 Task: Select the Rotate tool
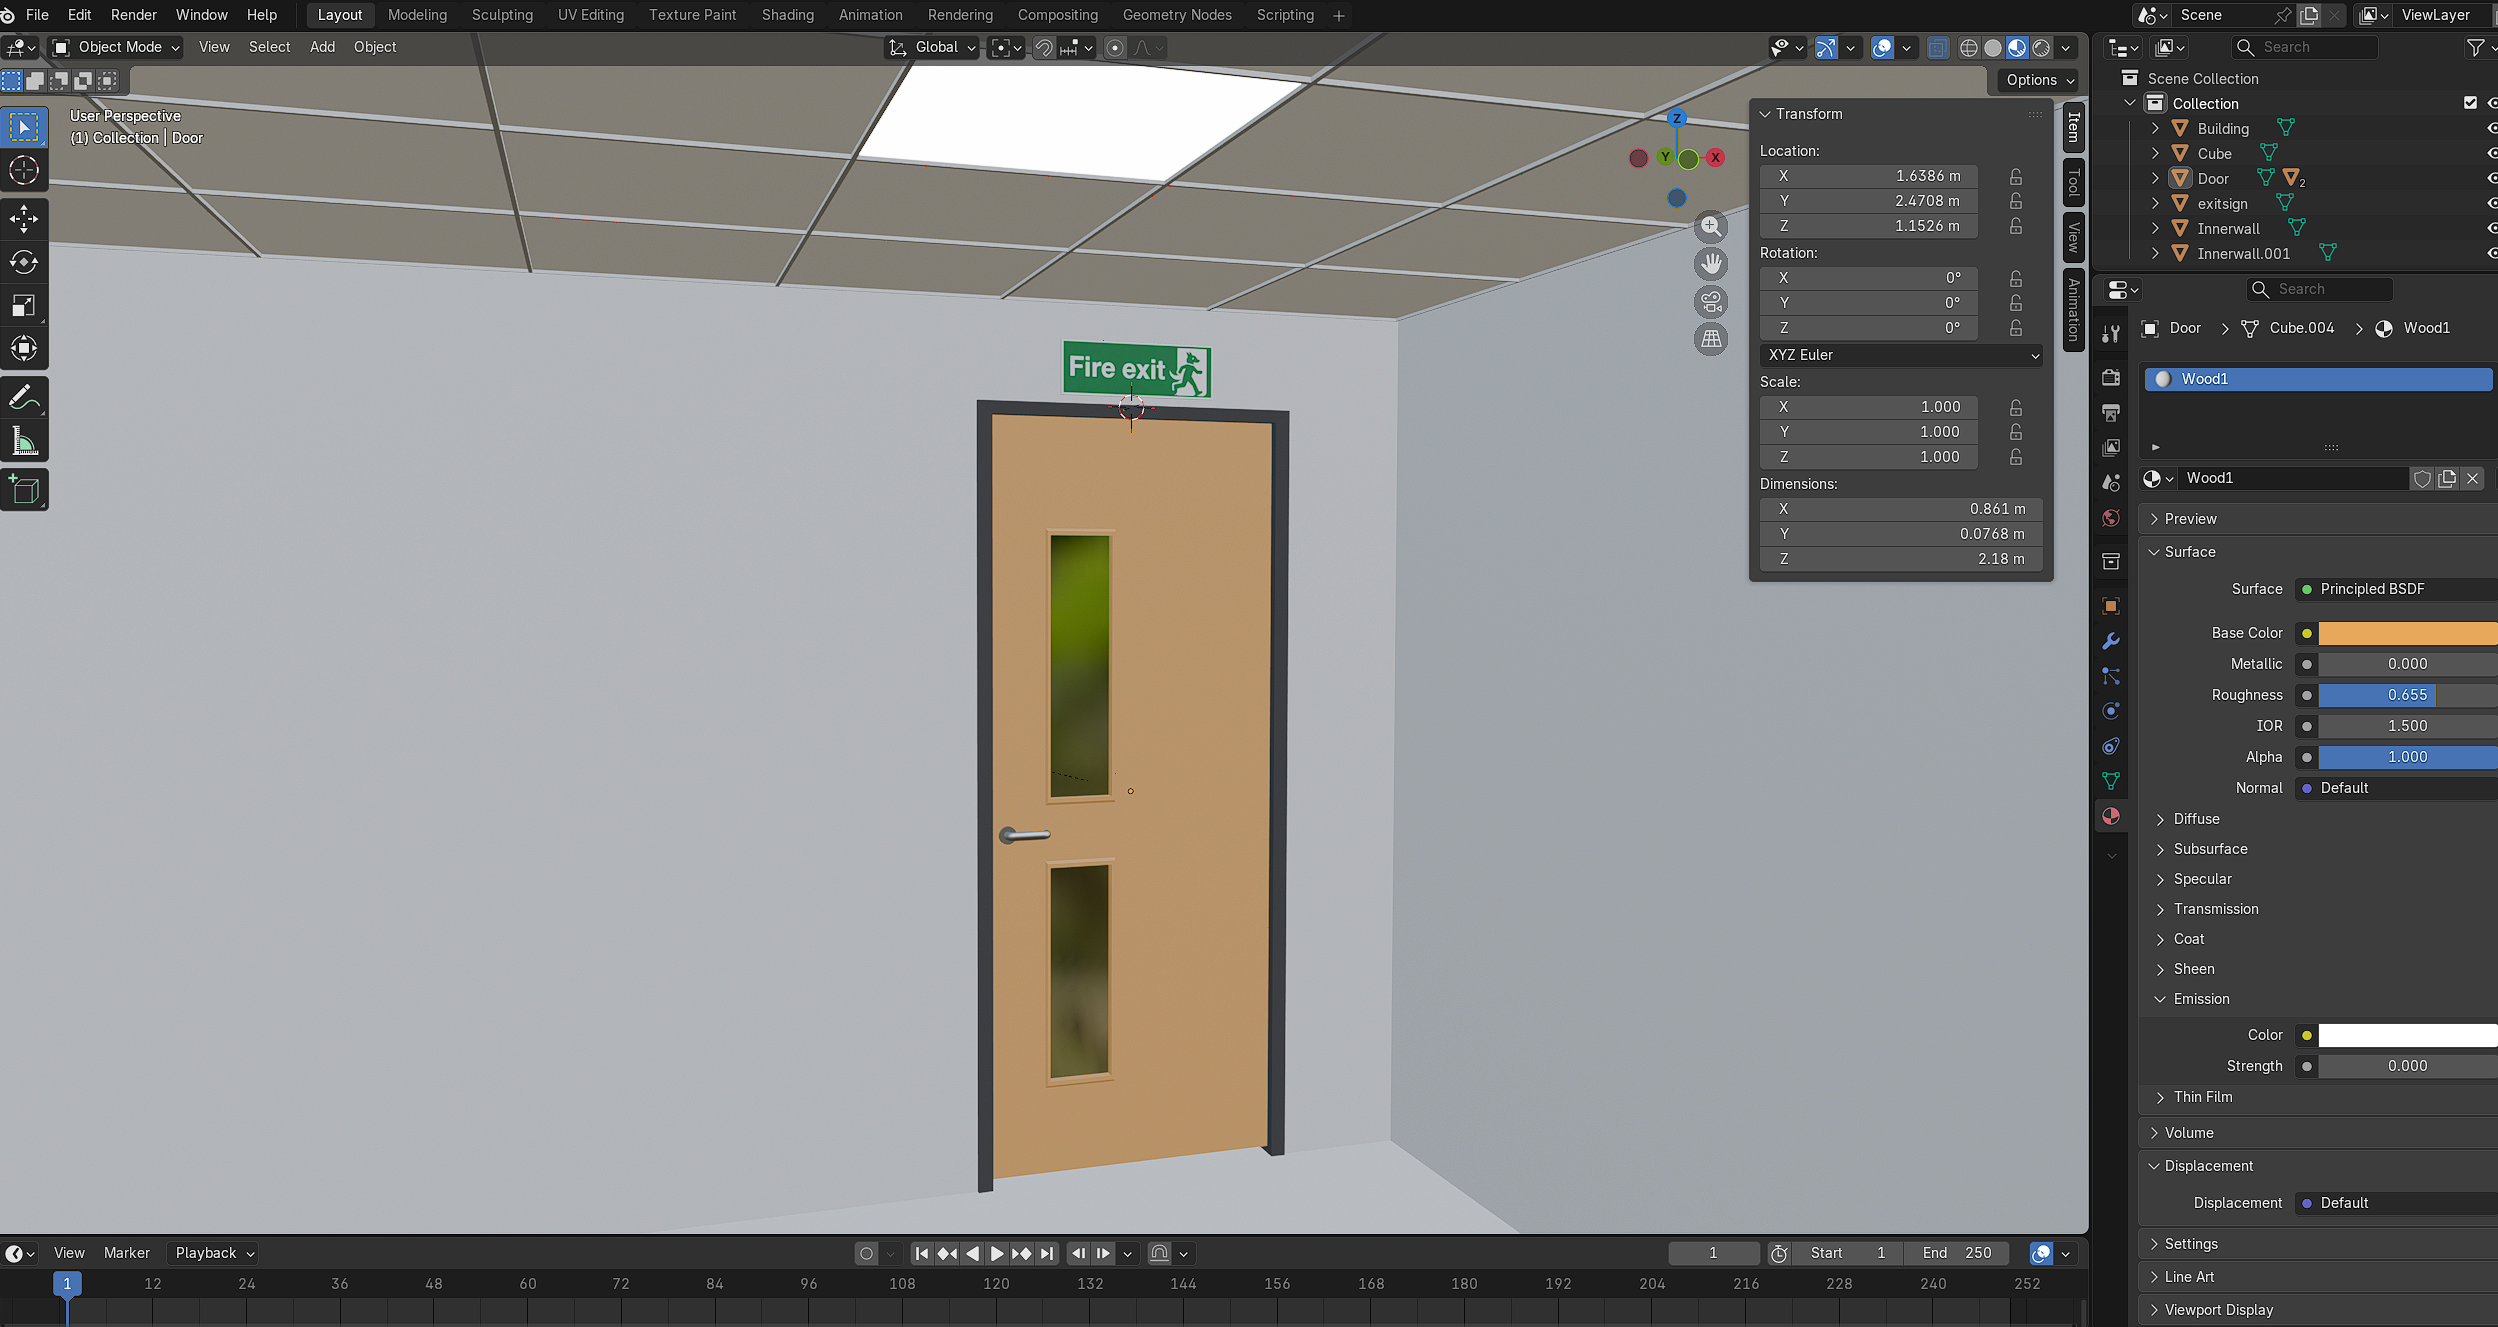point(24,263)
